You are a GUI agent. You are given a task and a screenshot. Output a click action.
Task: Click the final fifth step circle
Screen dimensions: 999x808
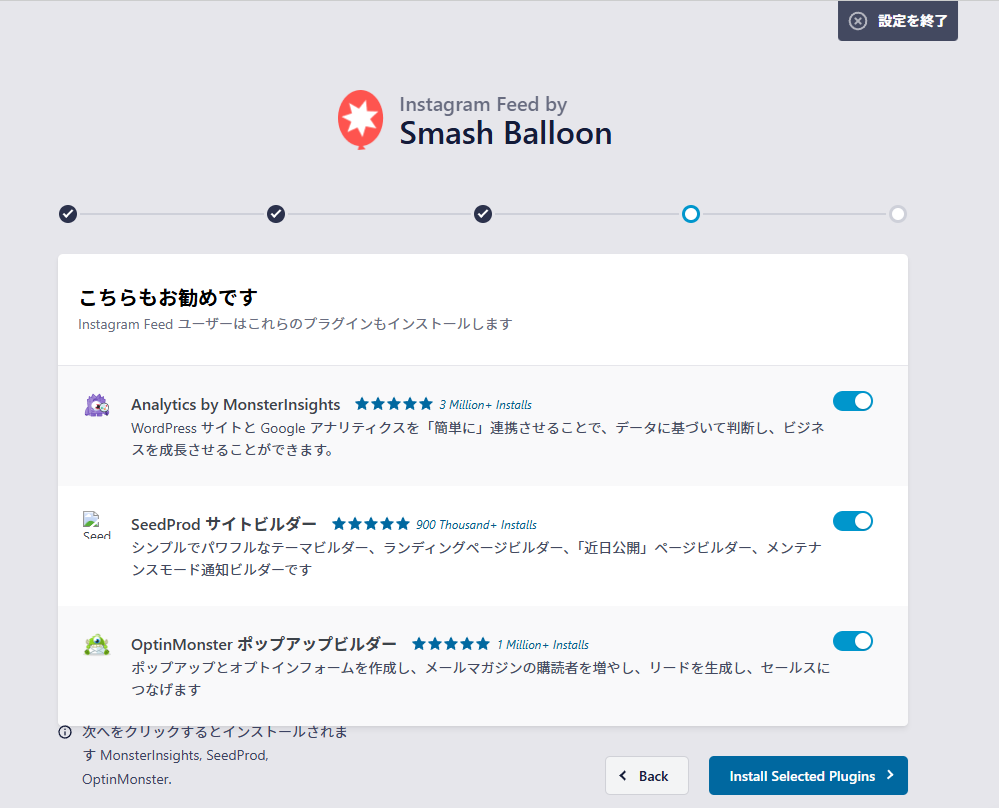coord(898,214)
